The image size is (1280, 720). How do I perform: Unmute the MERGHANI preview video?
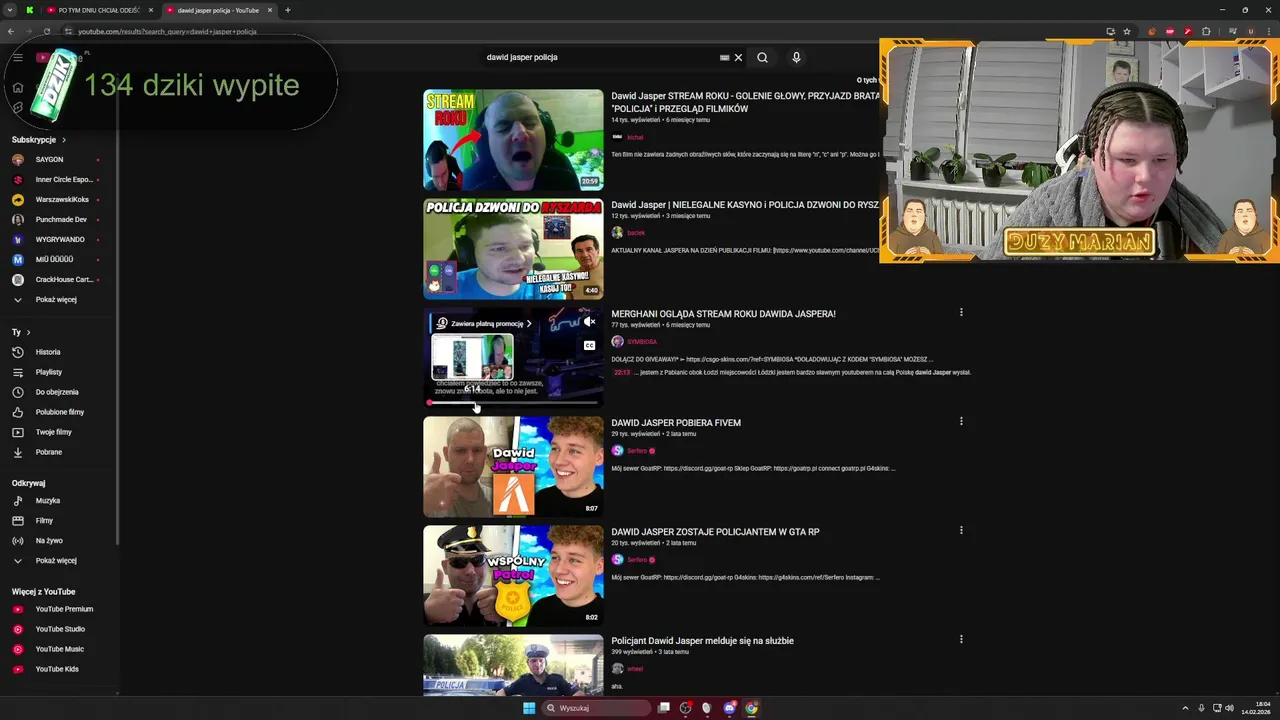pyautogui.click(x=589, y=322)
